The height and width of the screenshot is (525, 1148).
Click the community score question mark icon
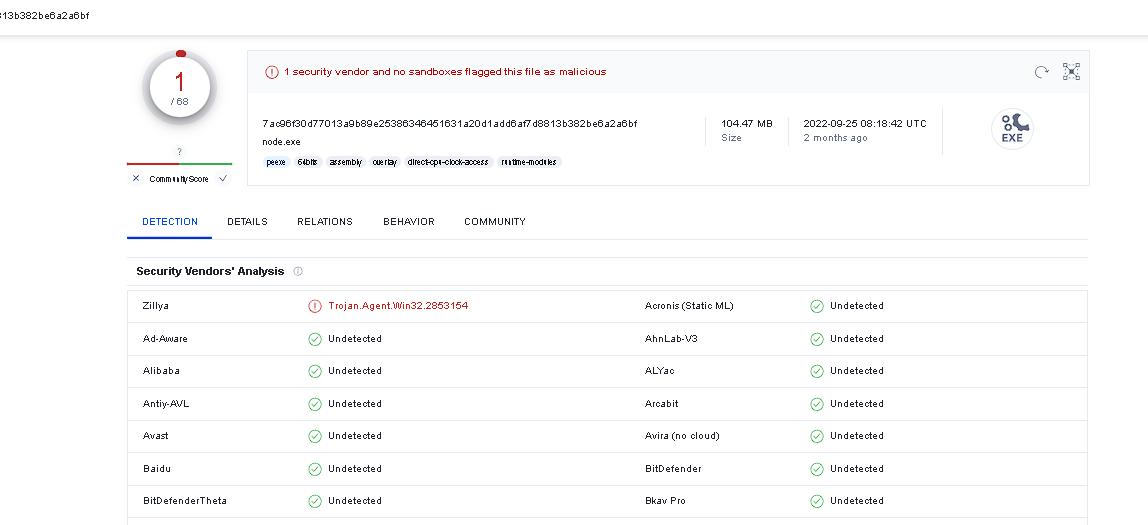pos(180,152)
